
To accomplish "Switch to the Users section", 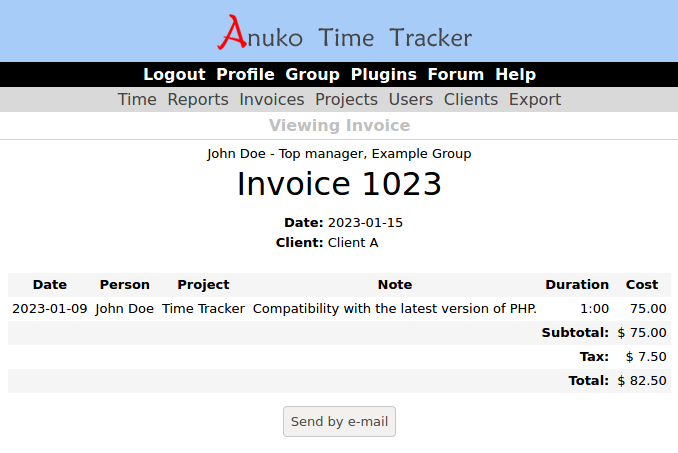I will (411, 99).
